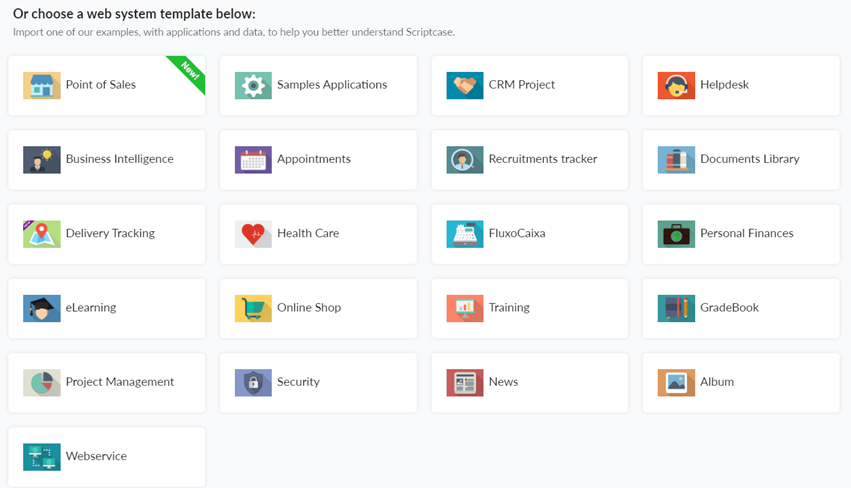Select the Recruitments tracker template
The height and width of the screenshot is (488, 851).
click(x=542, y=159)
